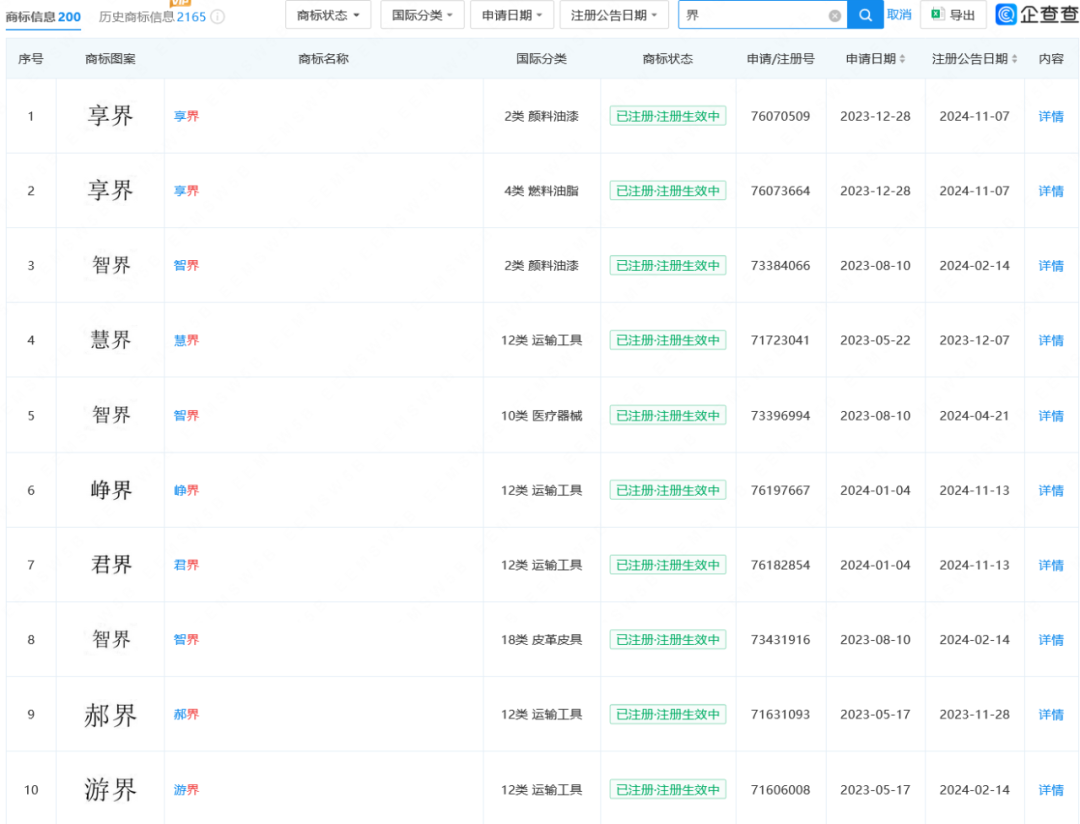
Task: Click trademark name 智界 in row 8
Action: point(186,639)
